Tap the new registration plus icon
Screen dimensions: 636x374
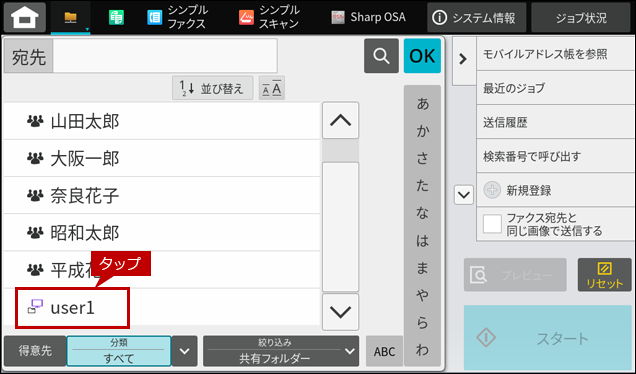(492, 190)
